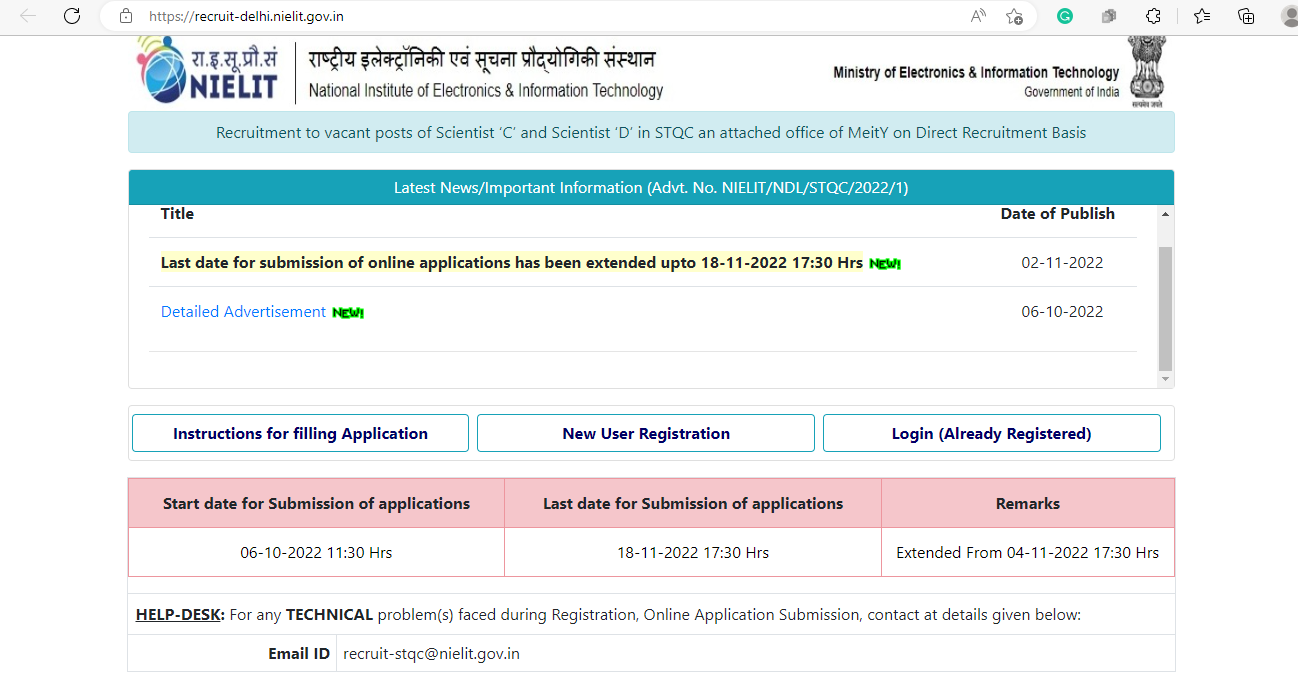The height and width of the screenshot is (682, 1298).
Task: Click the 06-10-2022 11:30 Hrs cell
Action: (316, 552)
